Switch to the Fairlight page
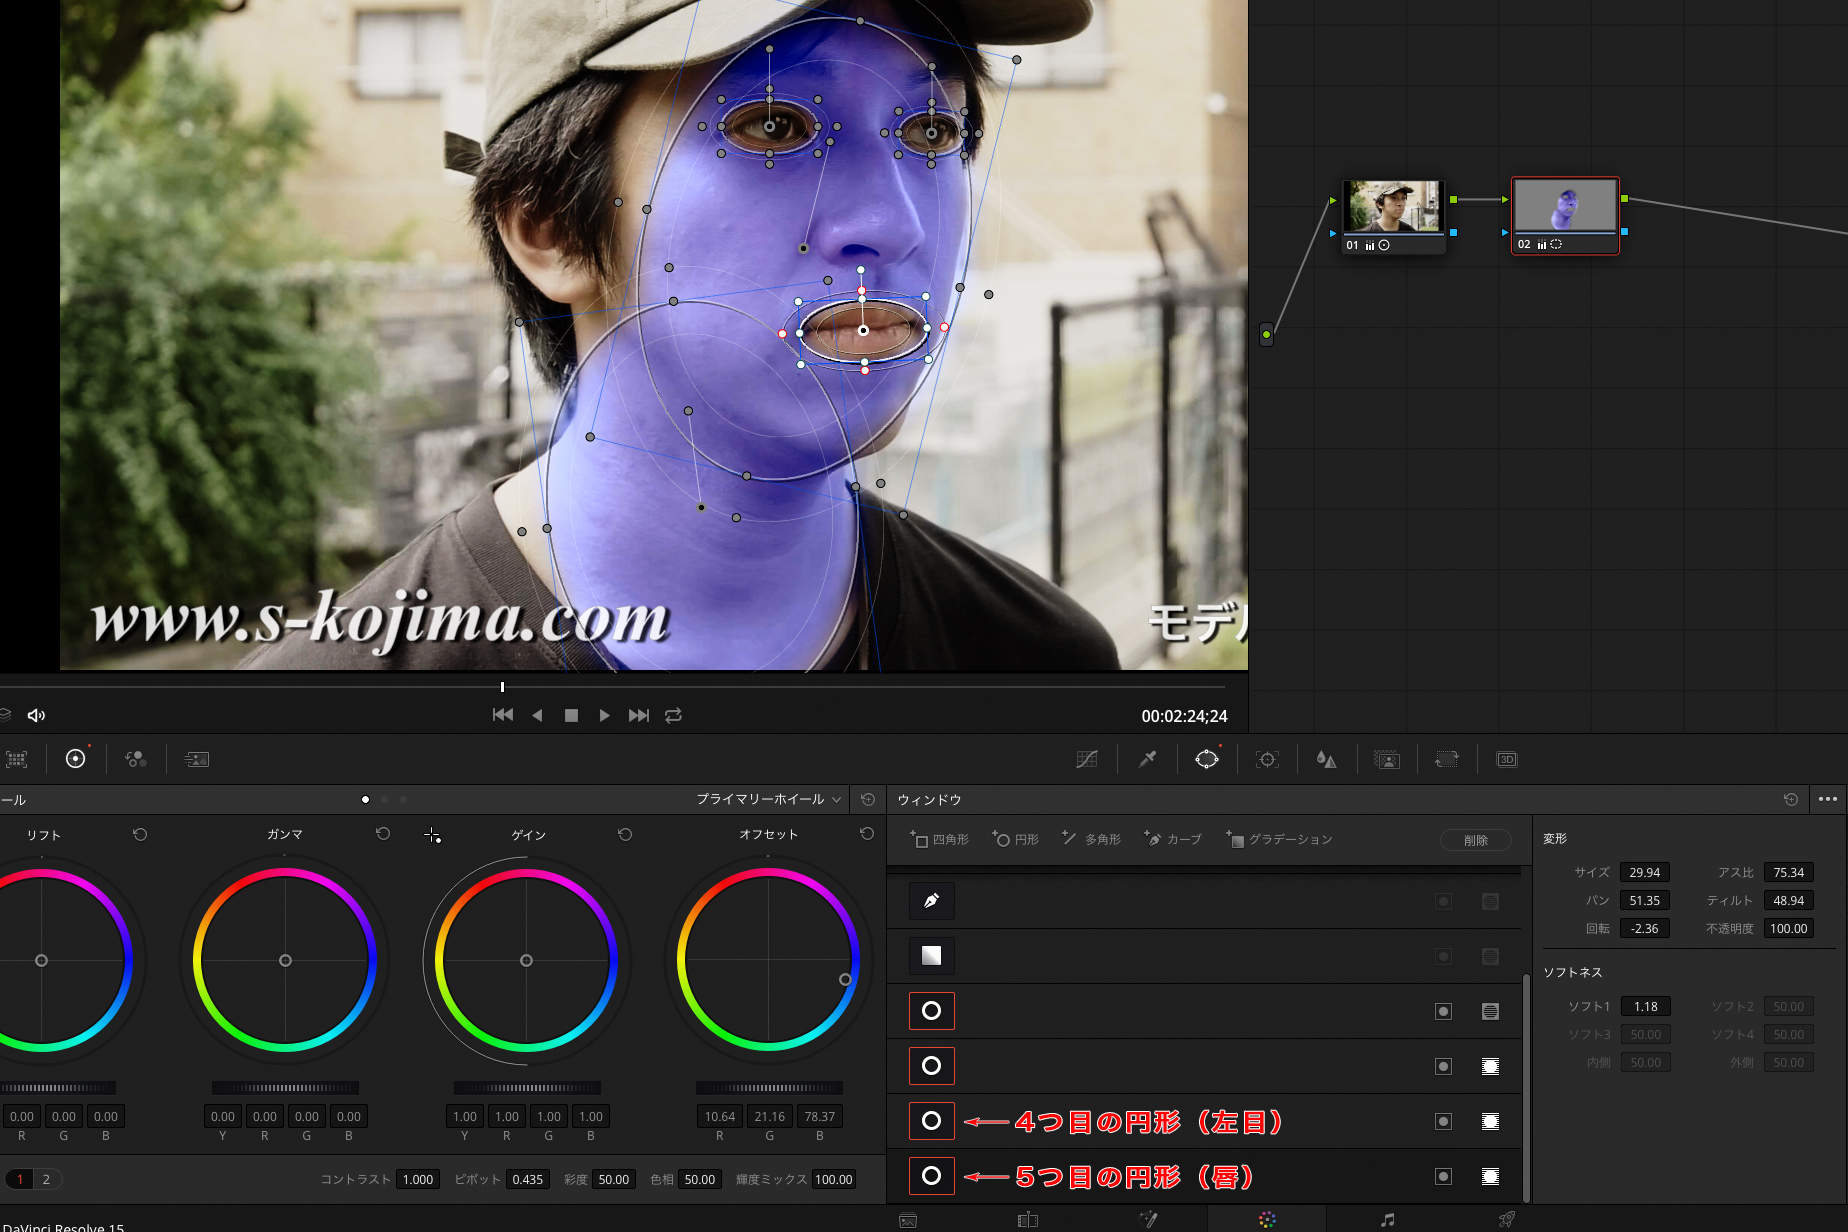The image size is (1848, 1232). [1387, 1220]
